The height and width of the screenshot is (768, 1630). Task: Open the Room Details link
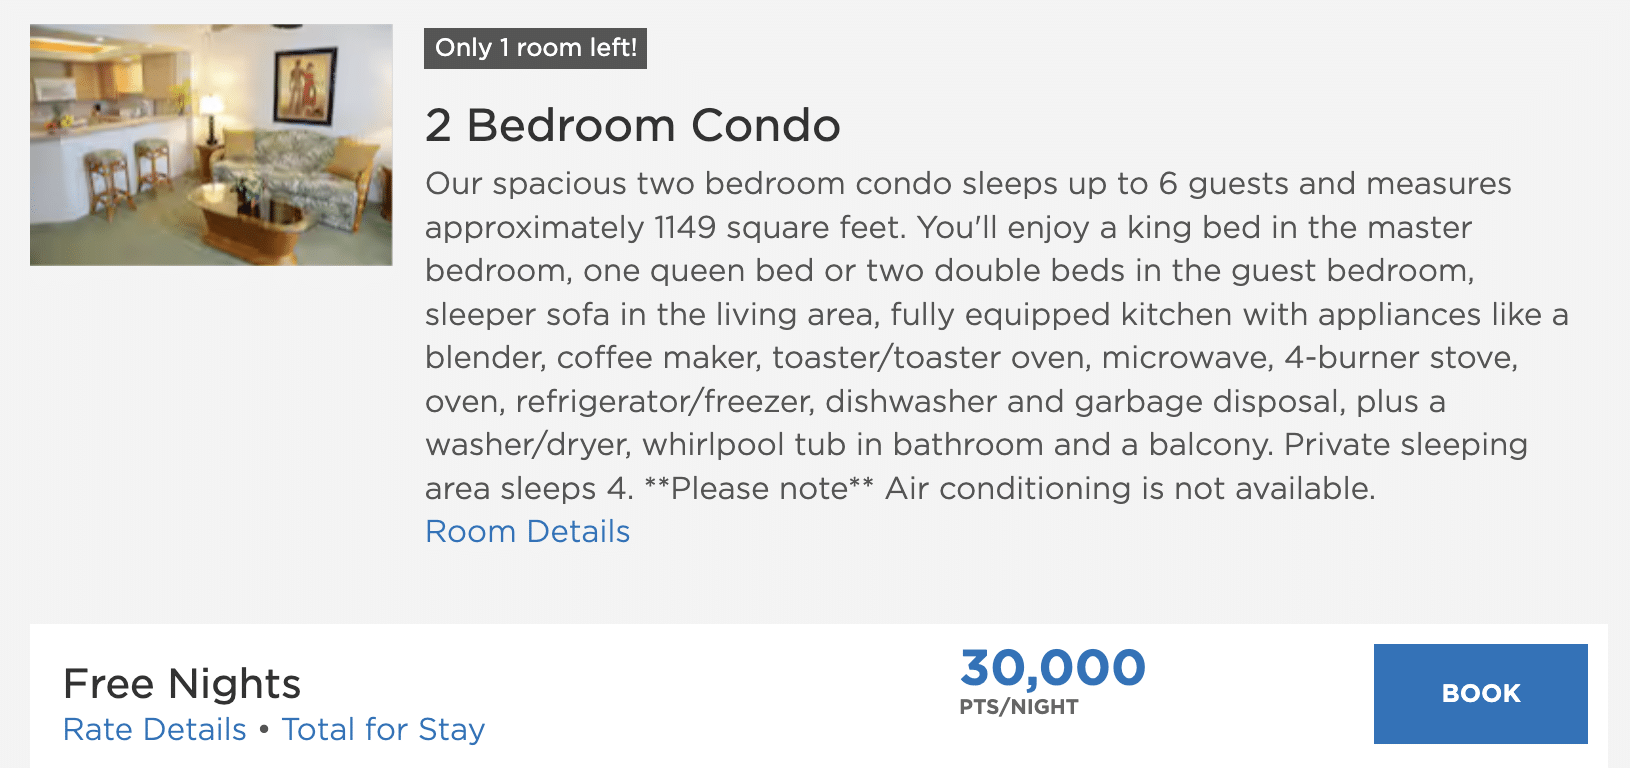527,531
